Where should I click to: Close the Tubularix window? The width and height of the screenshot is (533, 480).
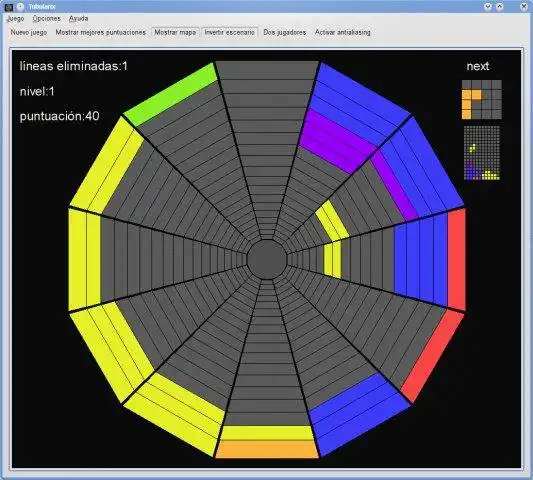coord(524,6)
